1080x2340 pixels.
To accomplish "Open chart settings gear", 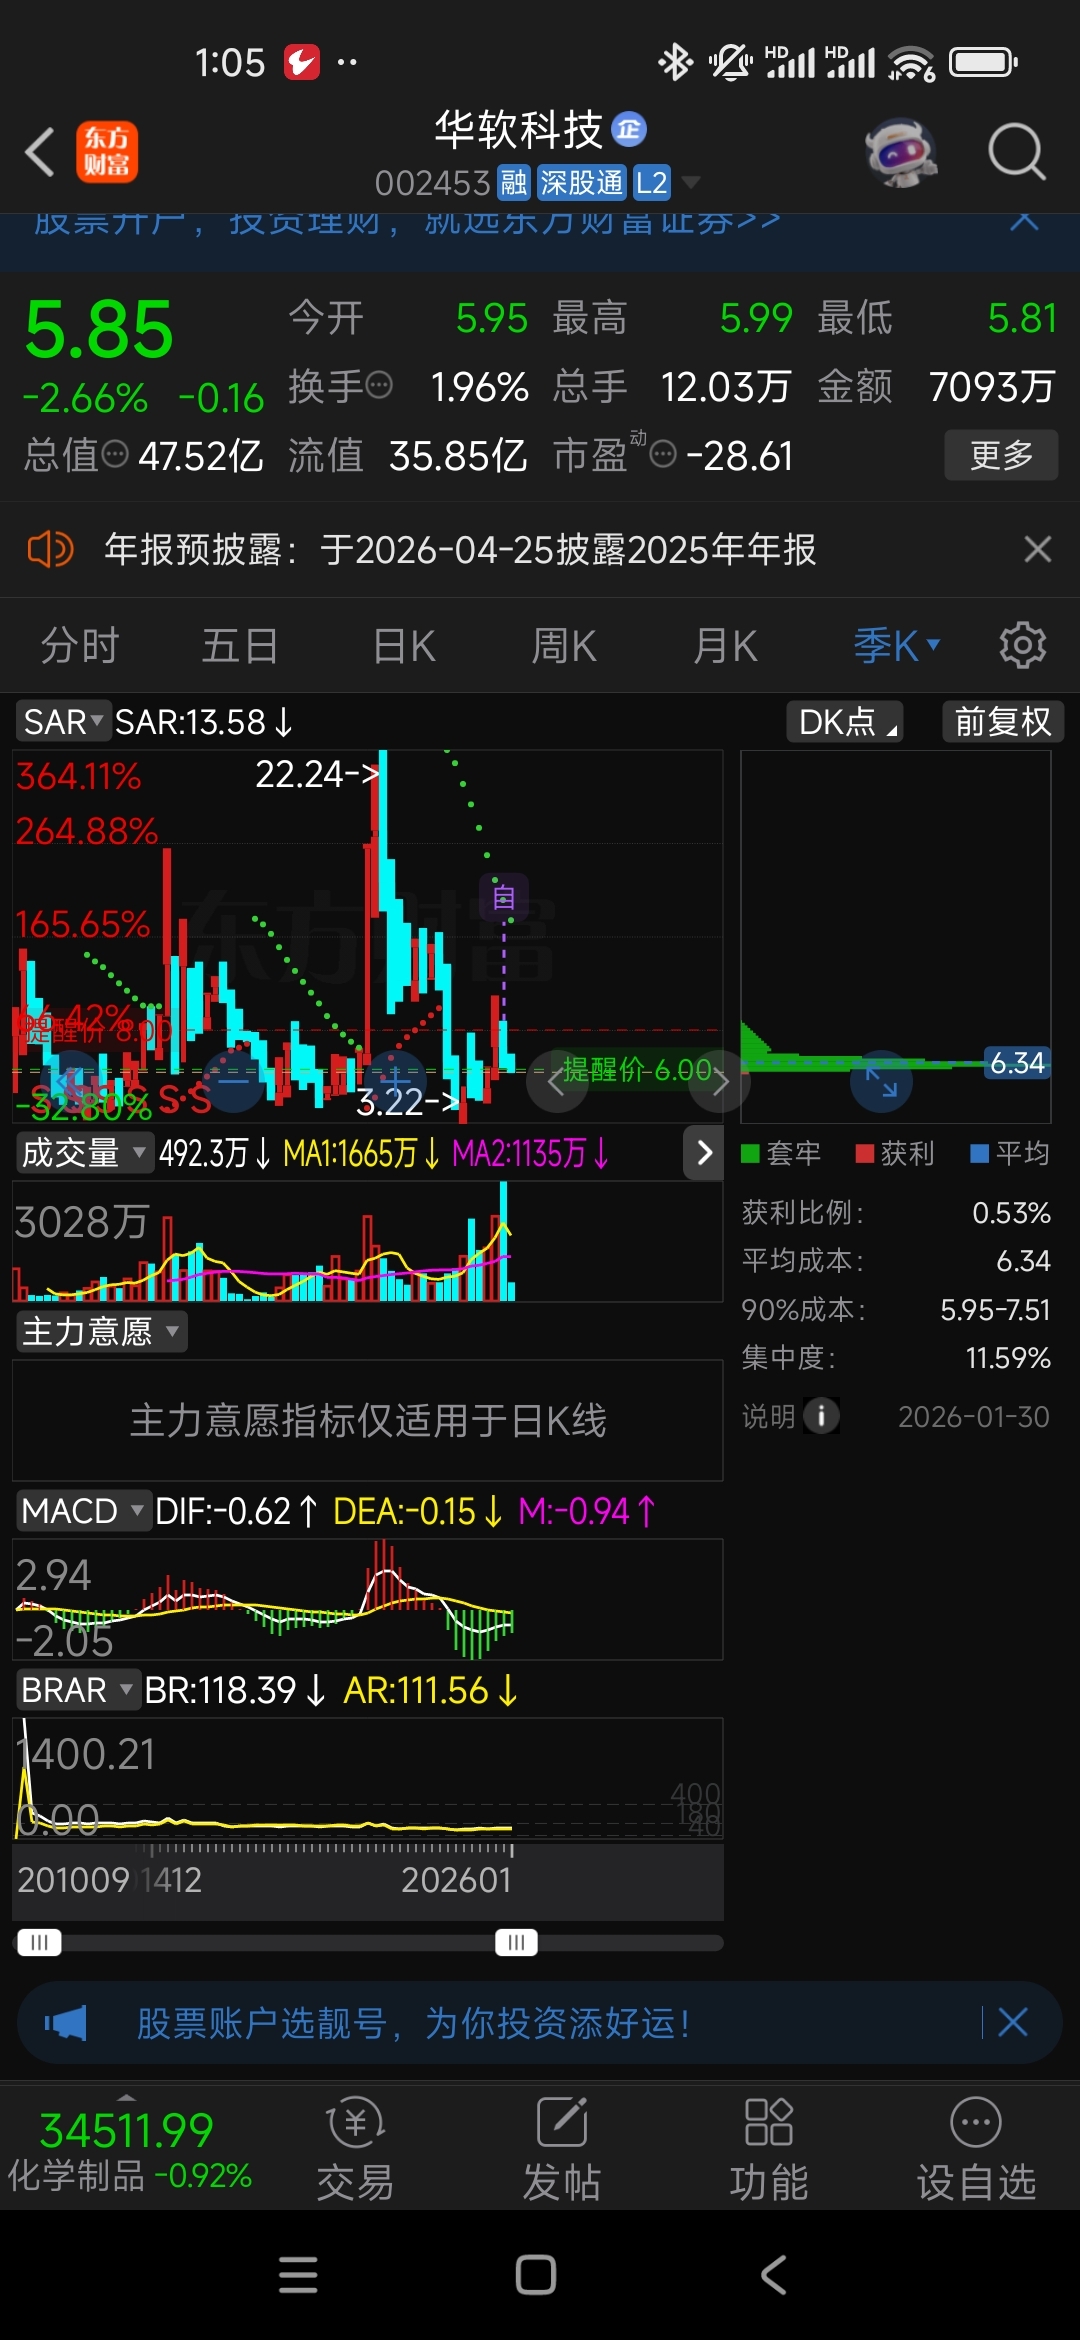I will click(1023, 645).
